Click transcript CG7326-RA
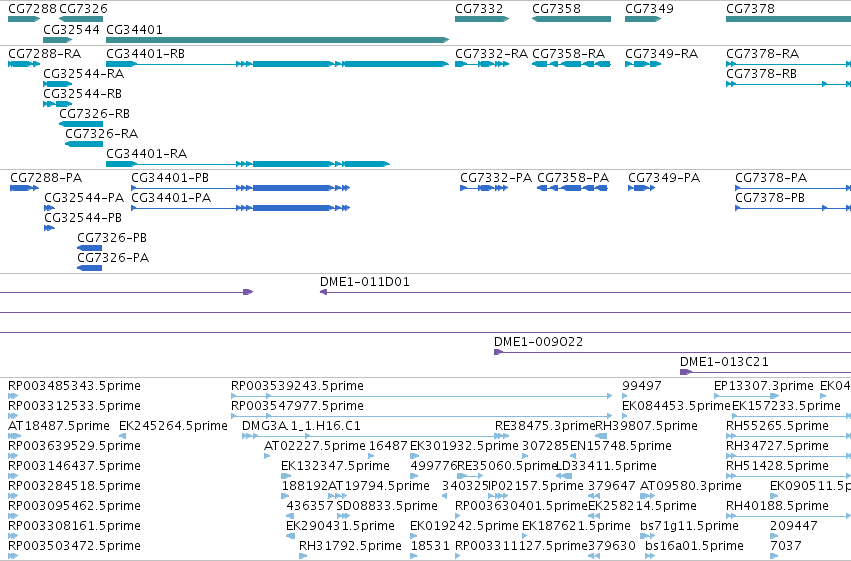The image size is (851, 561). [101, 134]
